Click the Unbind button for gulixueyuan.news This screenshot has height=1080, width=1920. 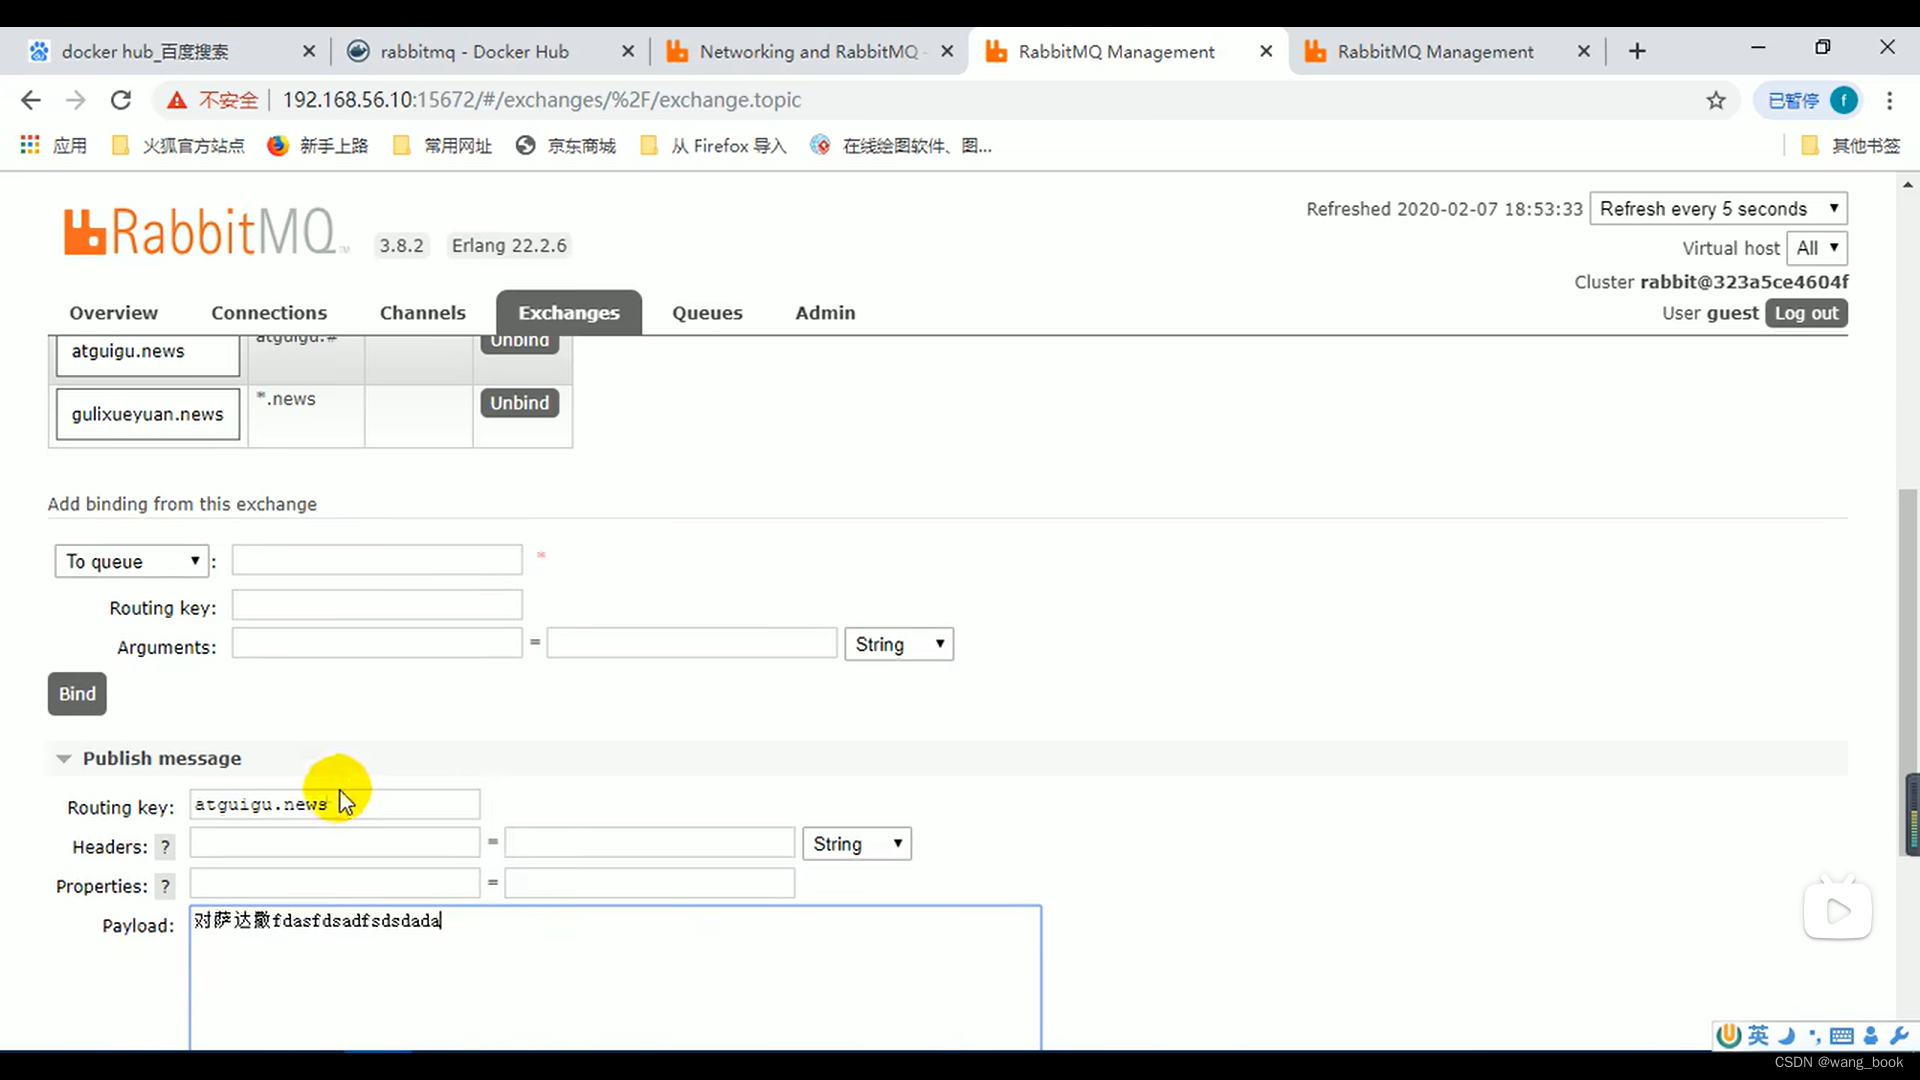tap(520, 402)
